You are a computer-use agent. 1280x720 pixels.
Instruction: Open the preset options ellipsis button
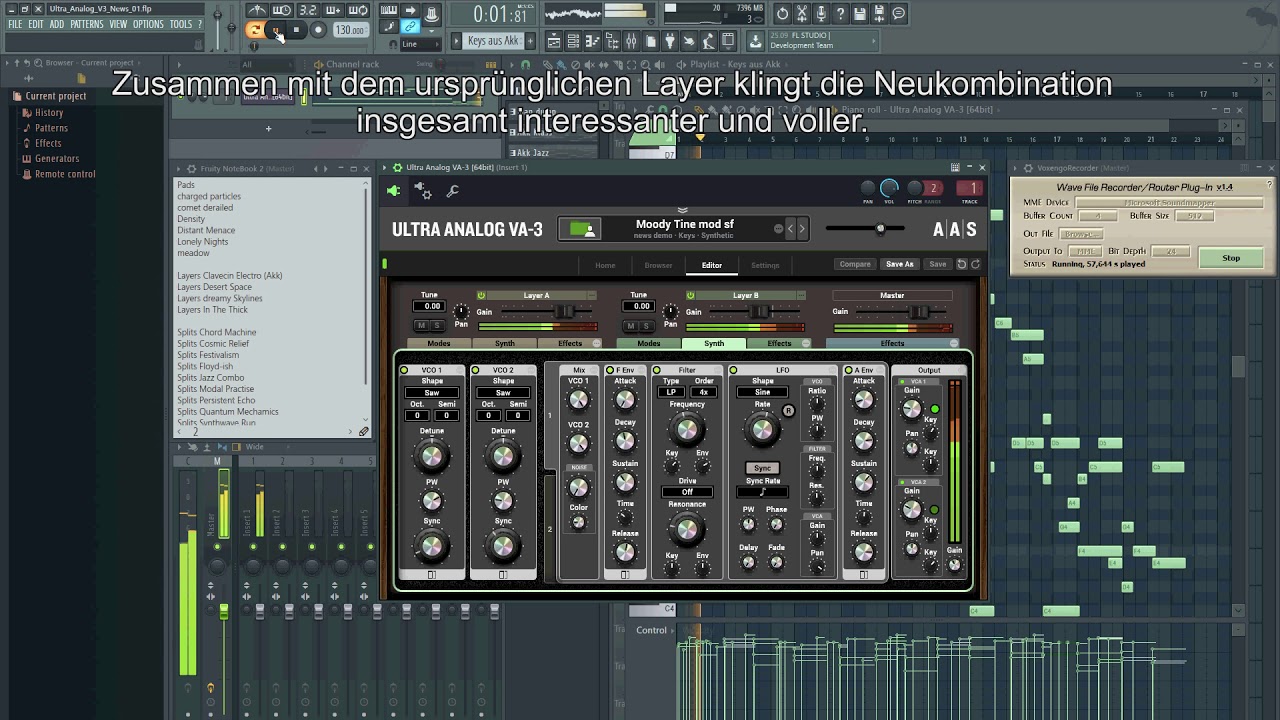(778, 229)
